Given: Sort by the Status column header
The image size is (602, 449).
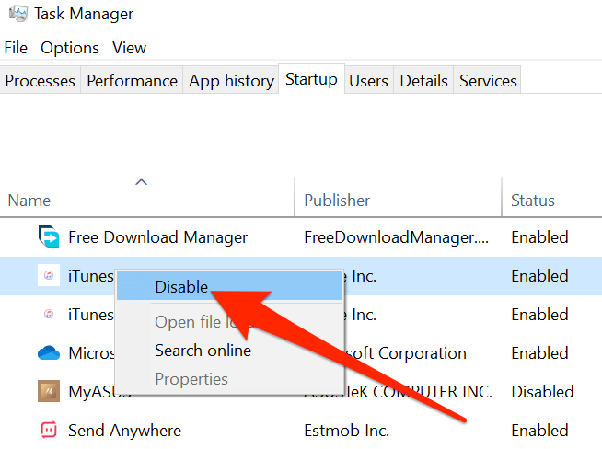Looking at the screenshot, I should 534,200.
